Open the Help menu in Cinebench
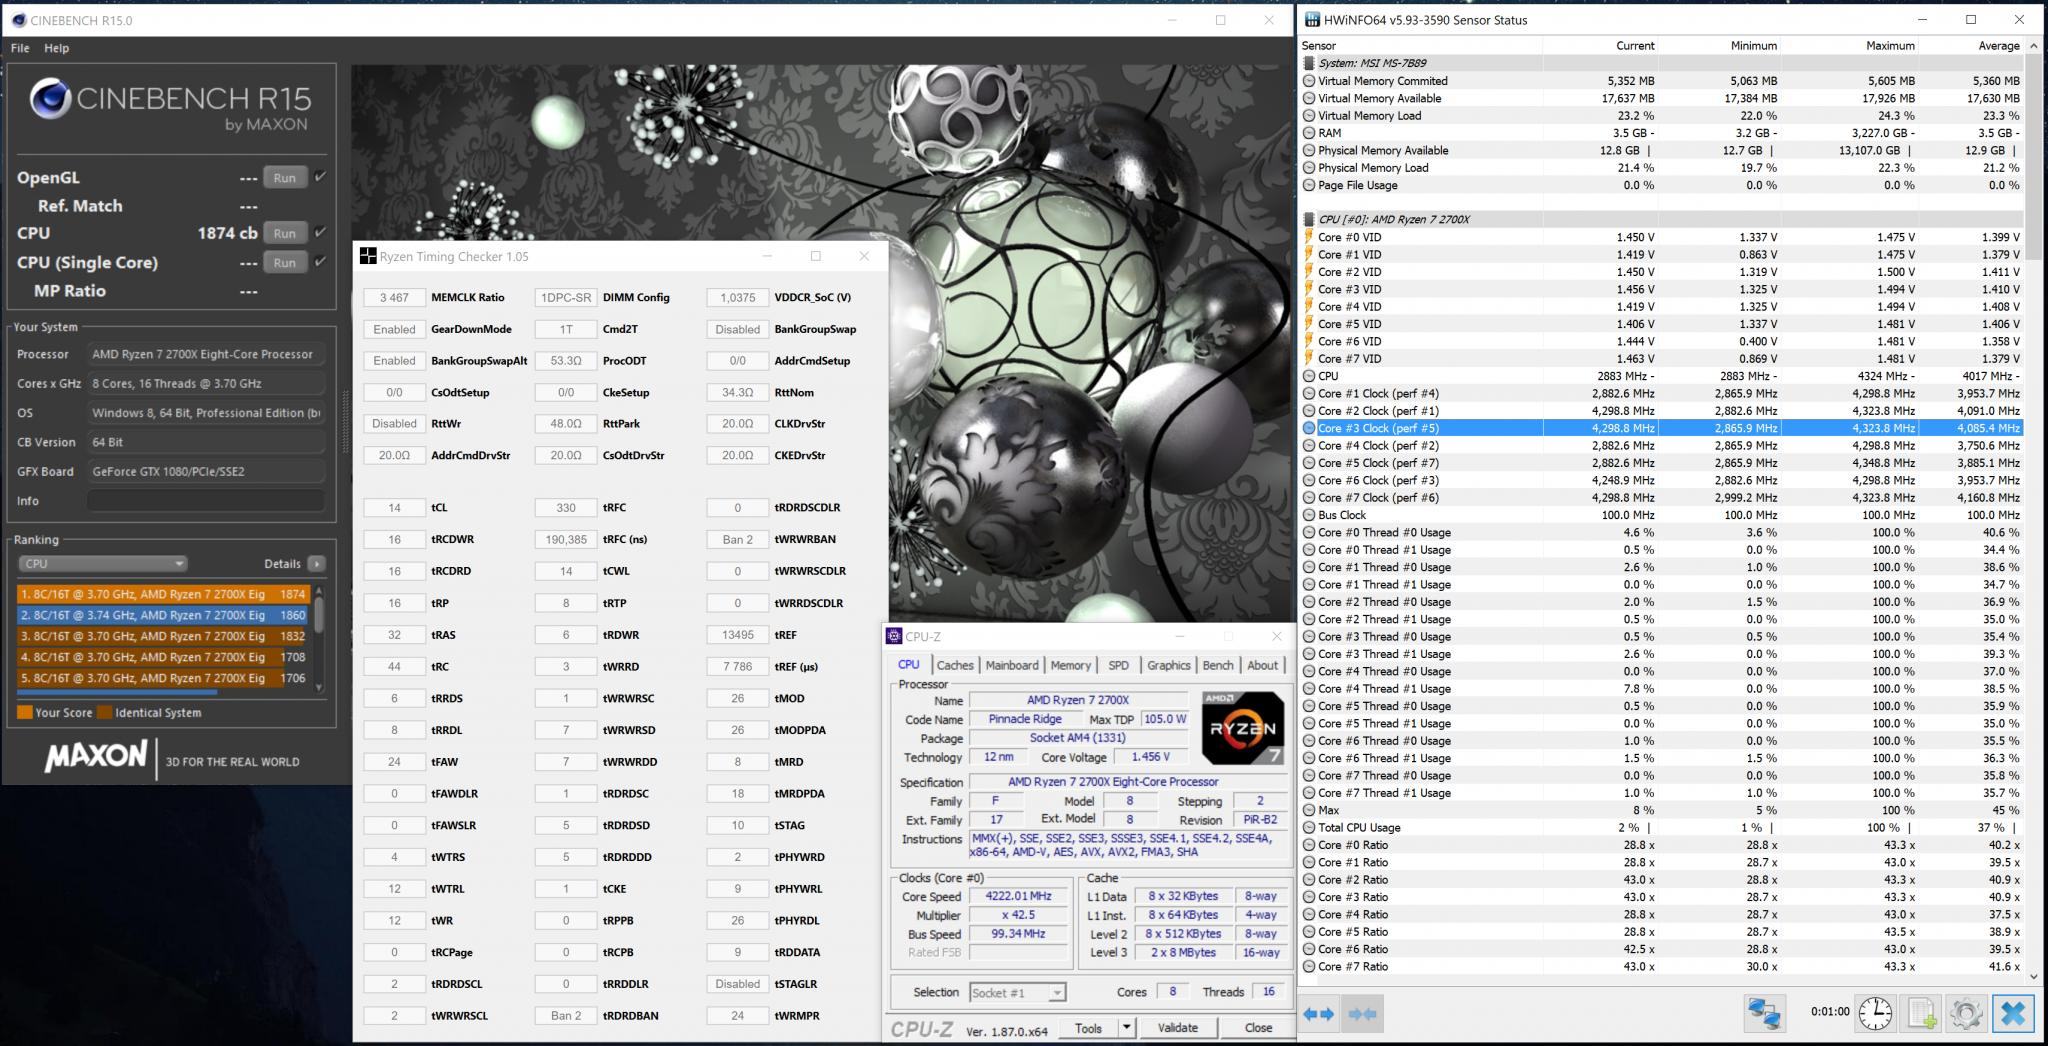Image resolution: width=2048 pixels, height=1046 pixels. click(x=57, y=48)
